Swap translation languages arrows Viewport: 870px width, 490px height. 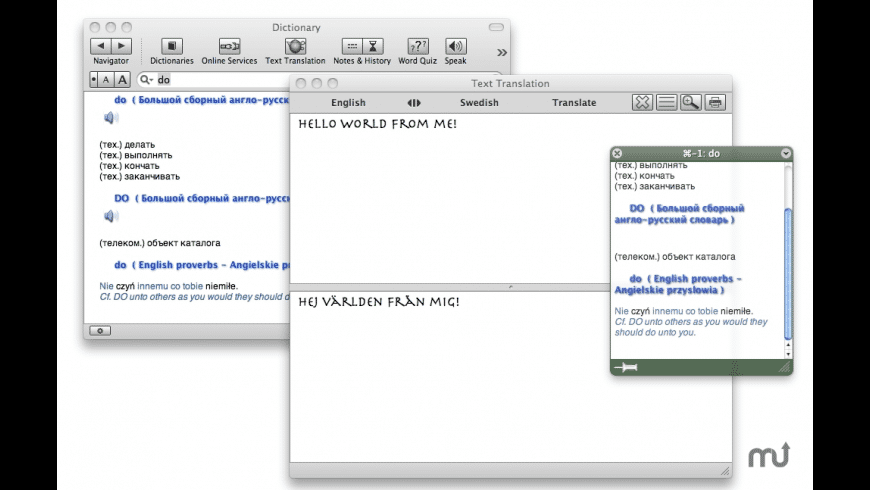414,103
